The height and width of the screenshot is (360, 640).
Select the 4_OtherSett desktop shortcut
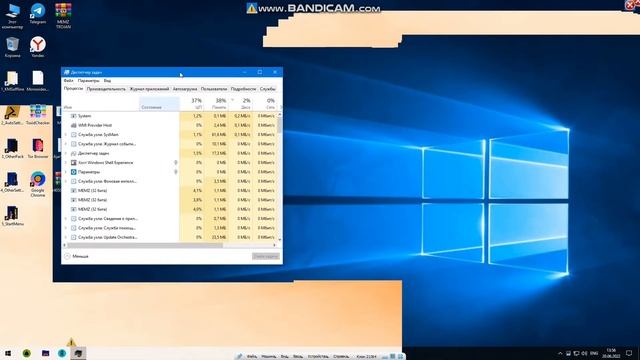point(12,182)
